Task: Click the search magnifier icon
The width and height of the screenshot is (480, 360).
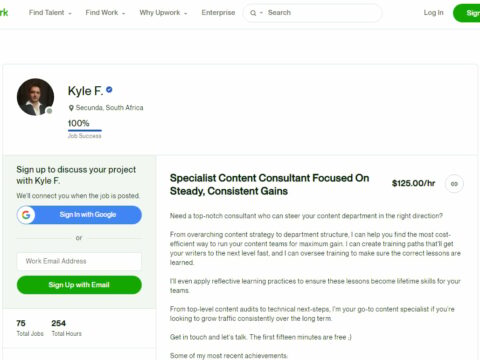Action: click(x=253, y=13)
